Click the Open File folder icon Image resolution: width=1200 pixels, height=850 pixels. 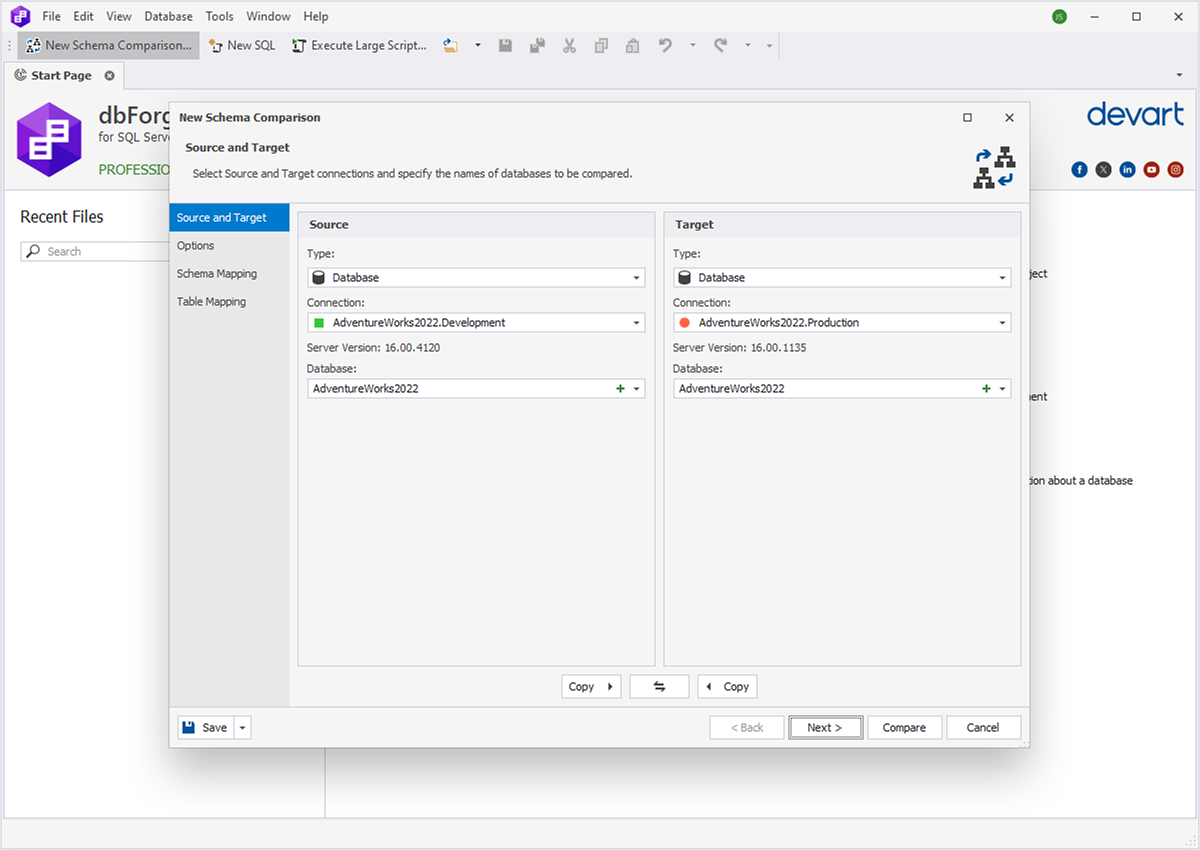pos(451,45)
